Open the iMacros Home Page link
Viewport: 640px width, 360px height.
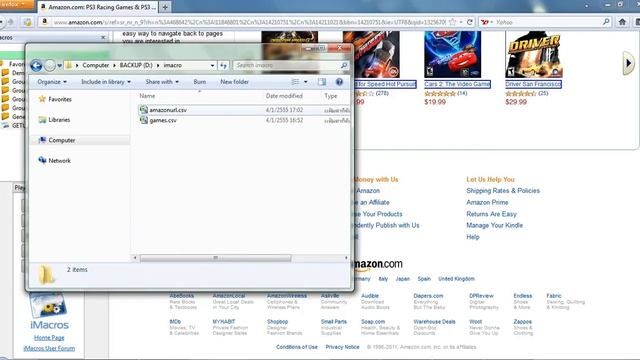pos(49,338)
